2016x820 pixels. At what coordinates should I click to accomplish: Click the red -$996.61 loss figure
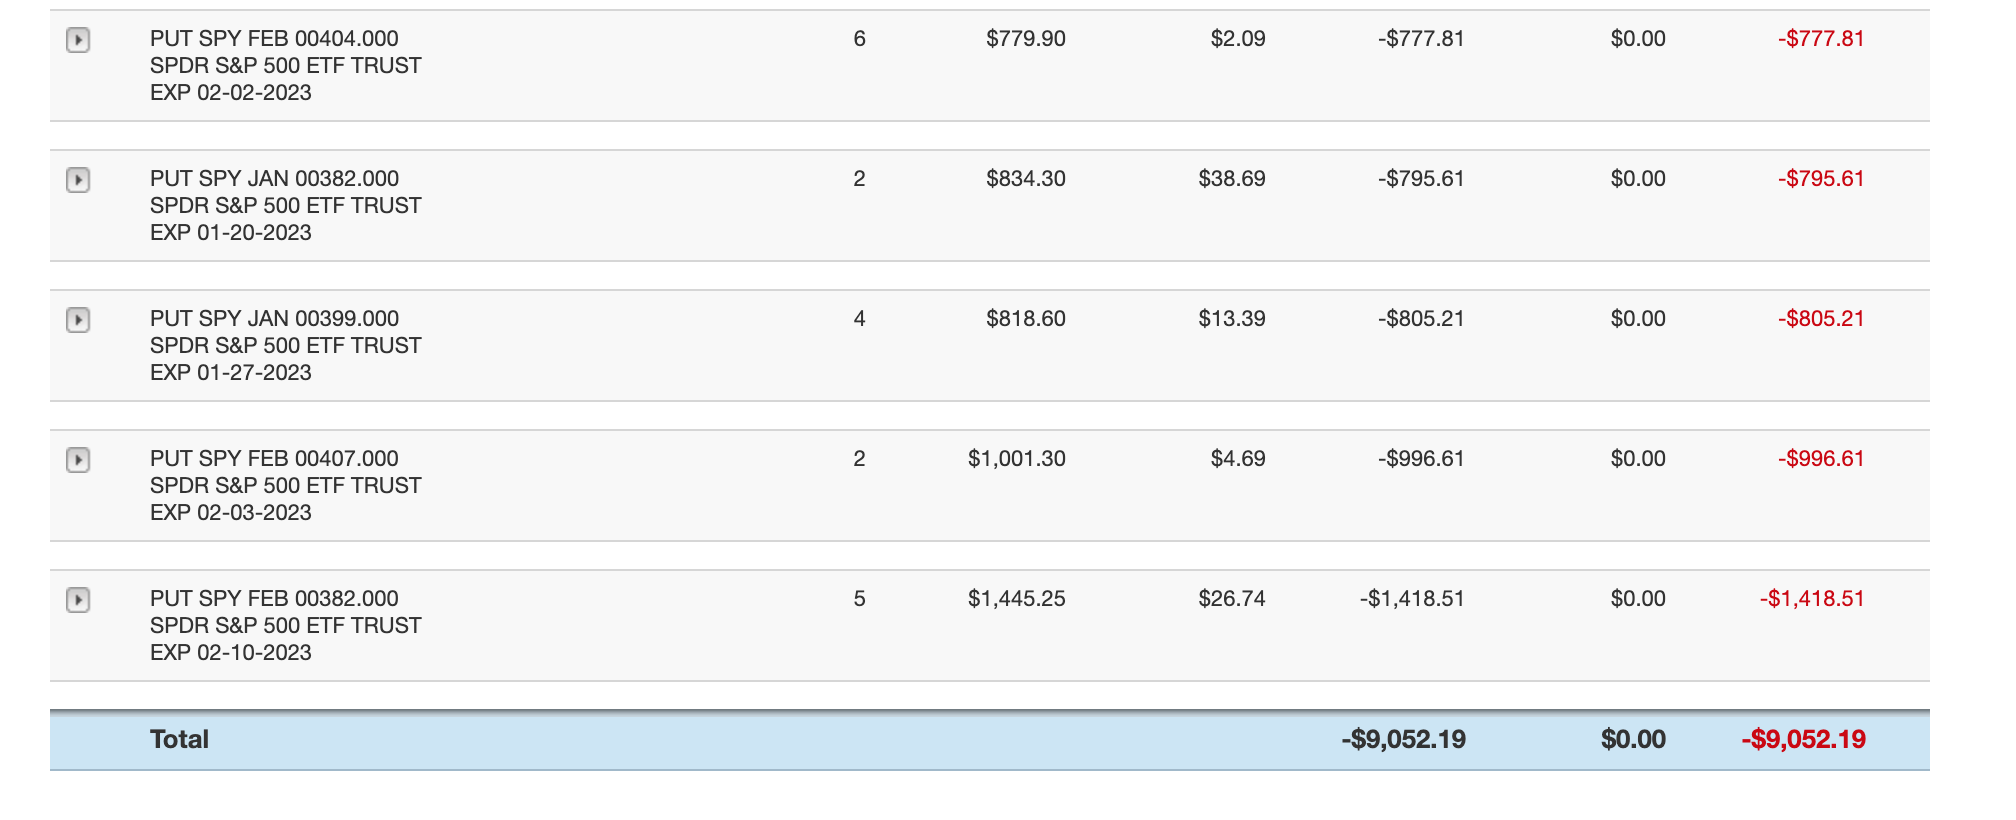point(1820,459)
